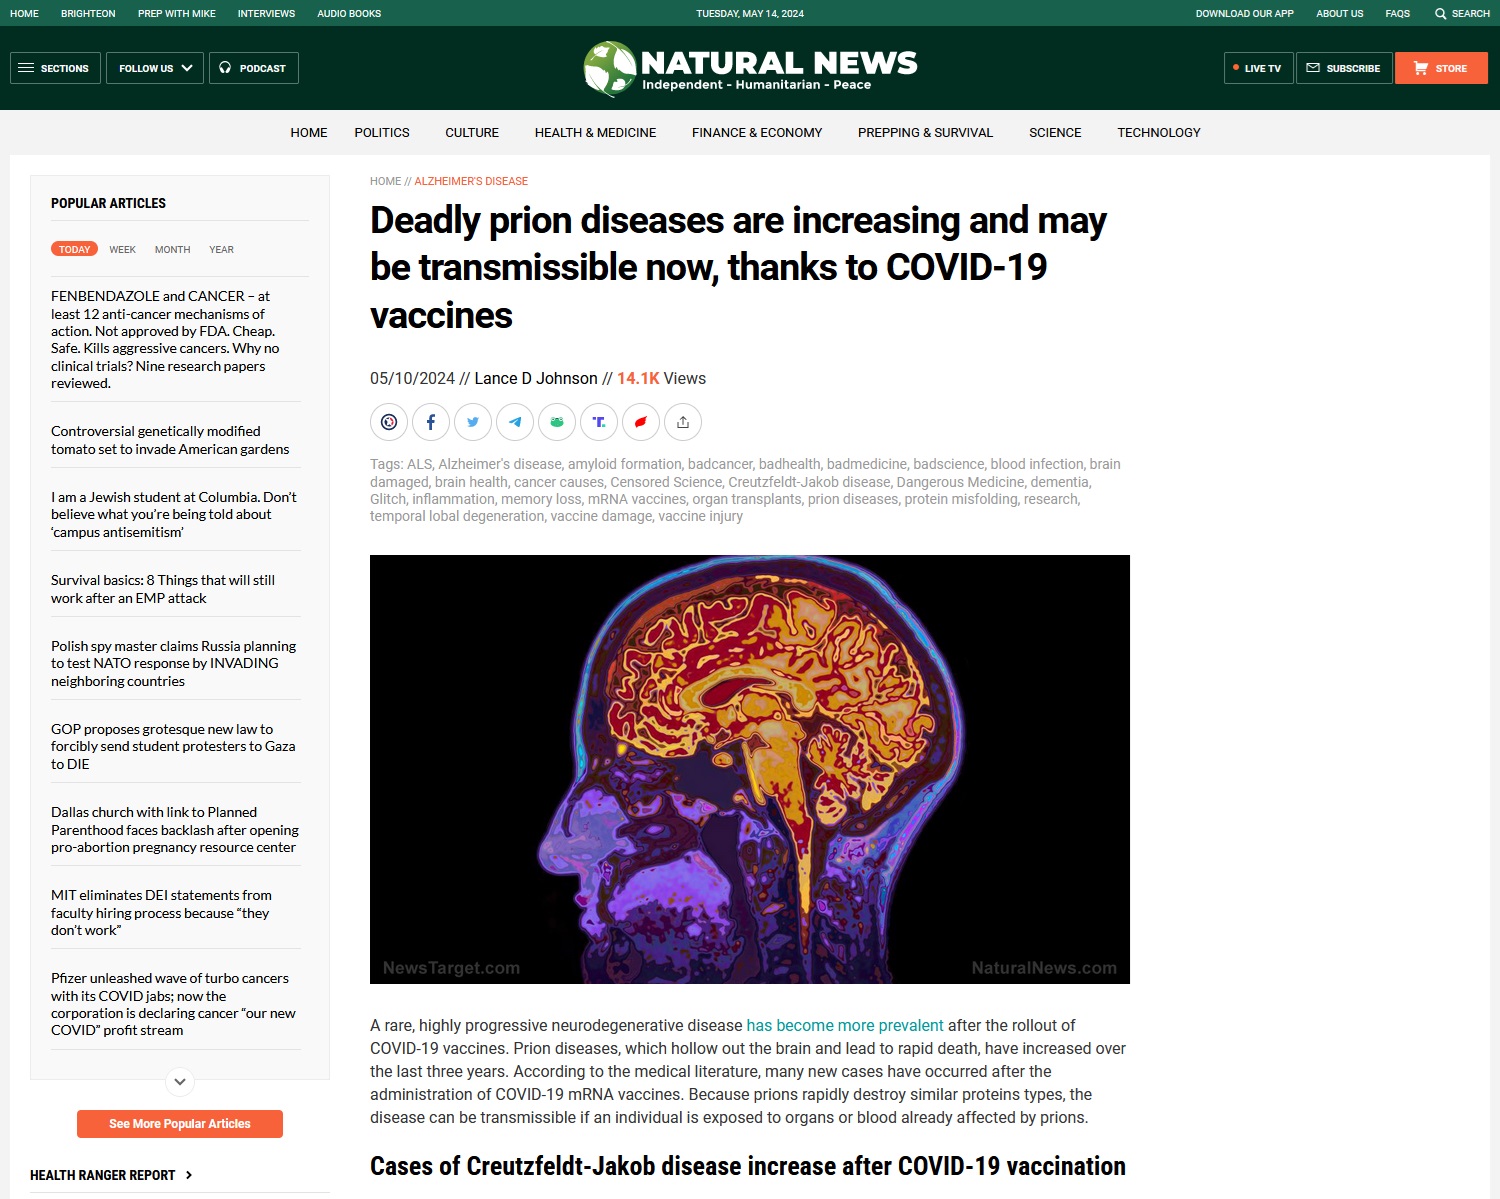Switch popular articles to Month

[172, 249]
